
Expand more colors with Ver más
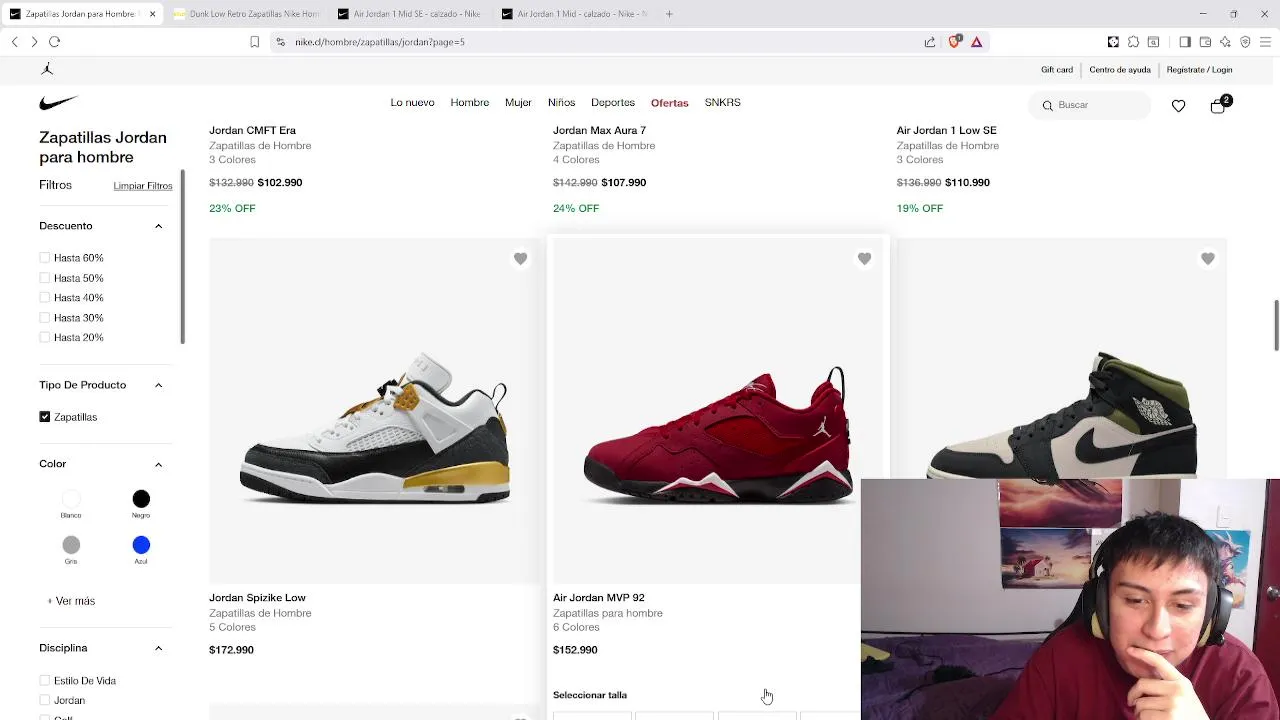tap(71, 601)
